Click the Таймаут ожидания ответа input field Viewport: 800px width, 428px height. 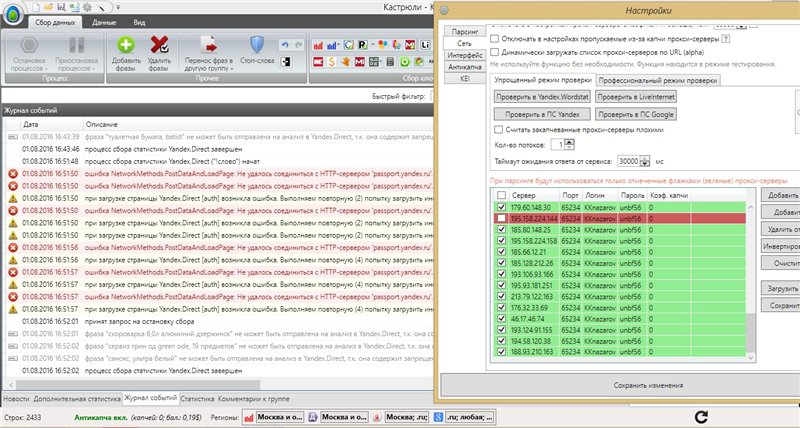(628, 160)
